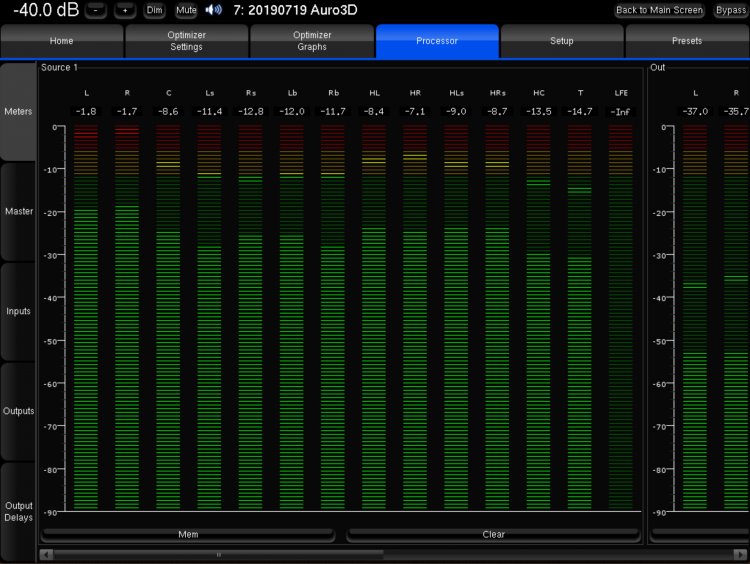Toggle the Bypass button
The image size is (750, 564).
click(730, 10)
